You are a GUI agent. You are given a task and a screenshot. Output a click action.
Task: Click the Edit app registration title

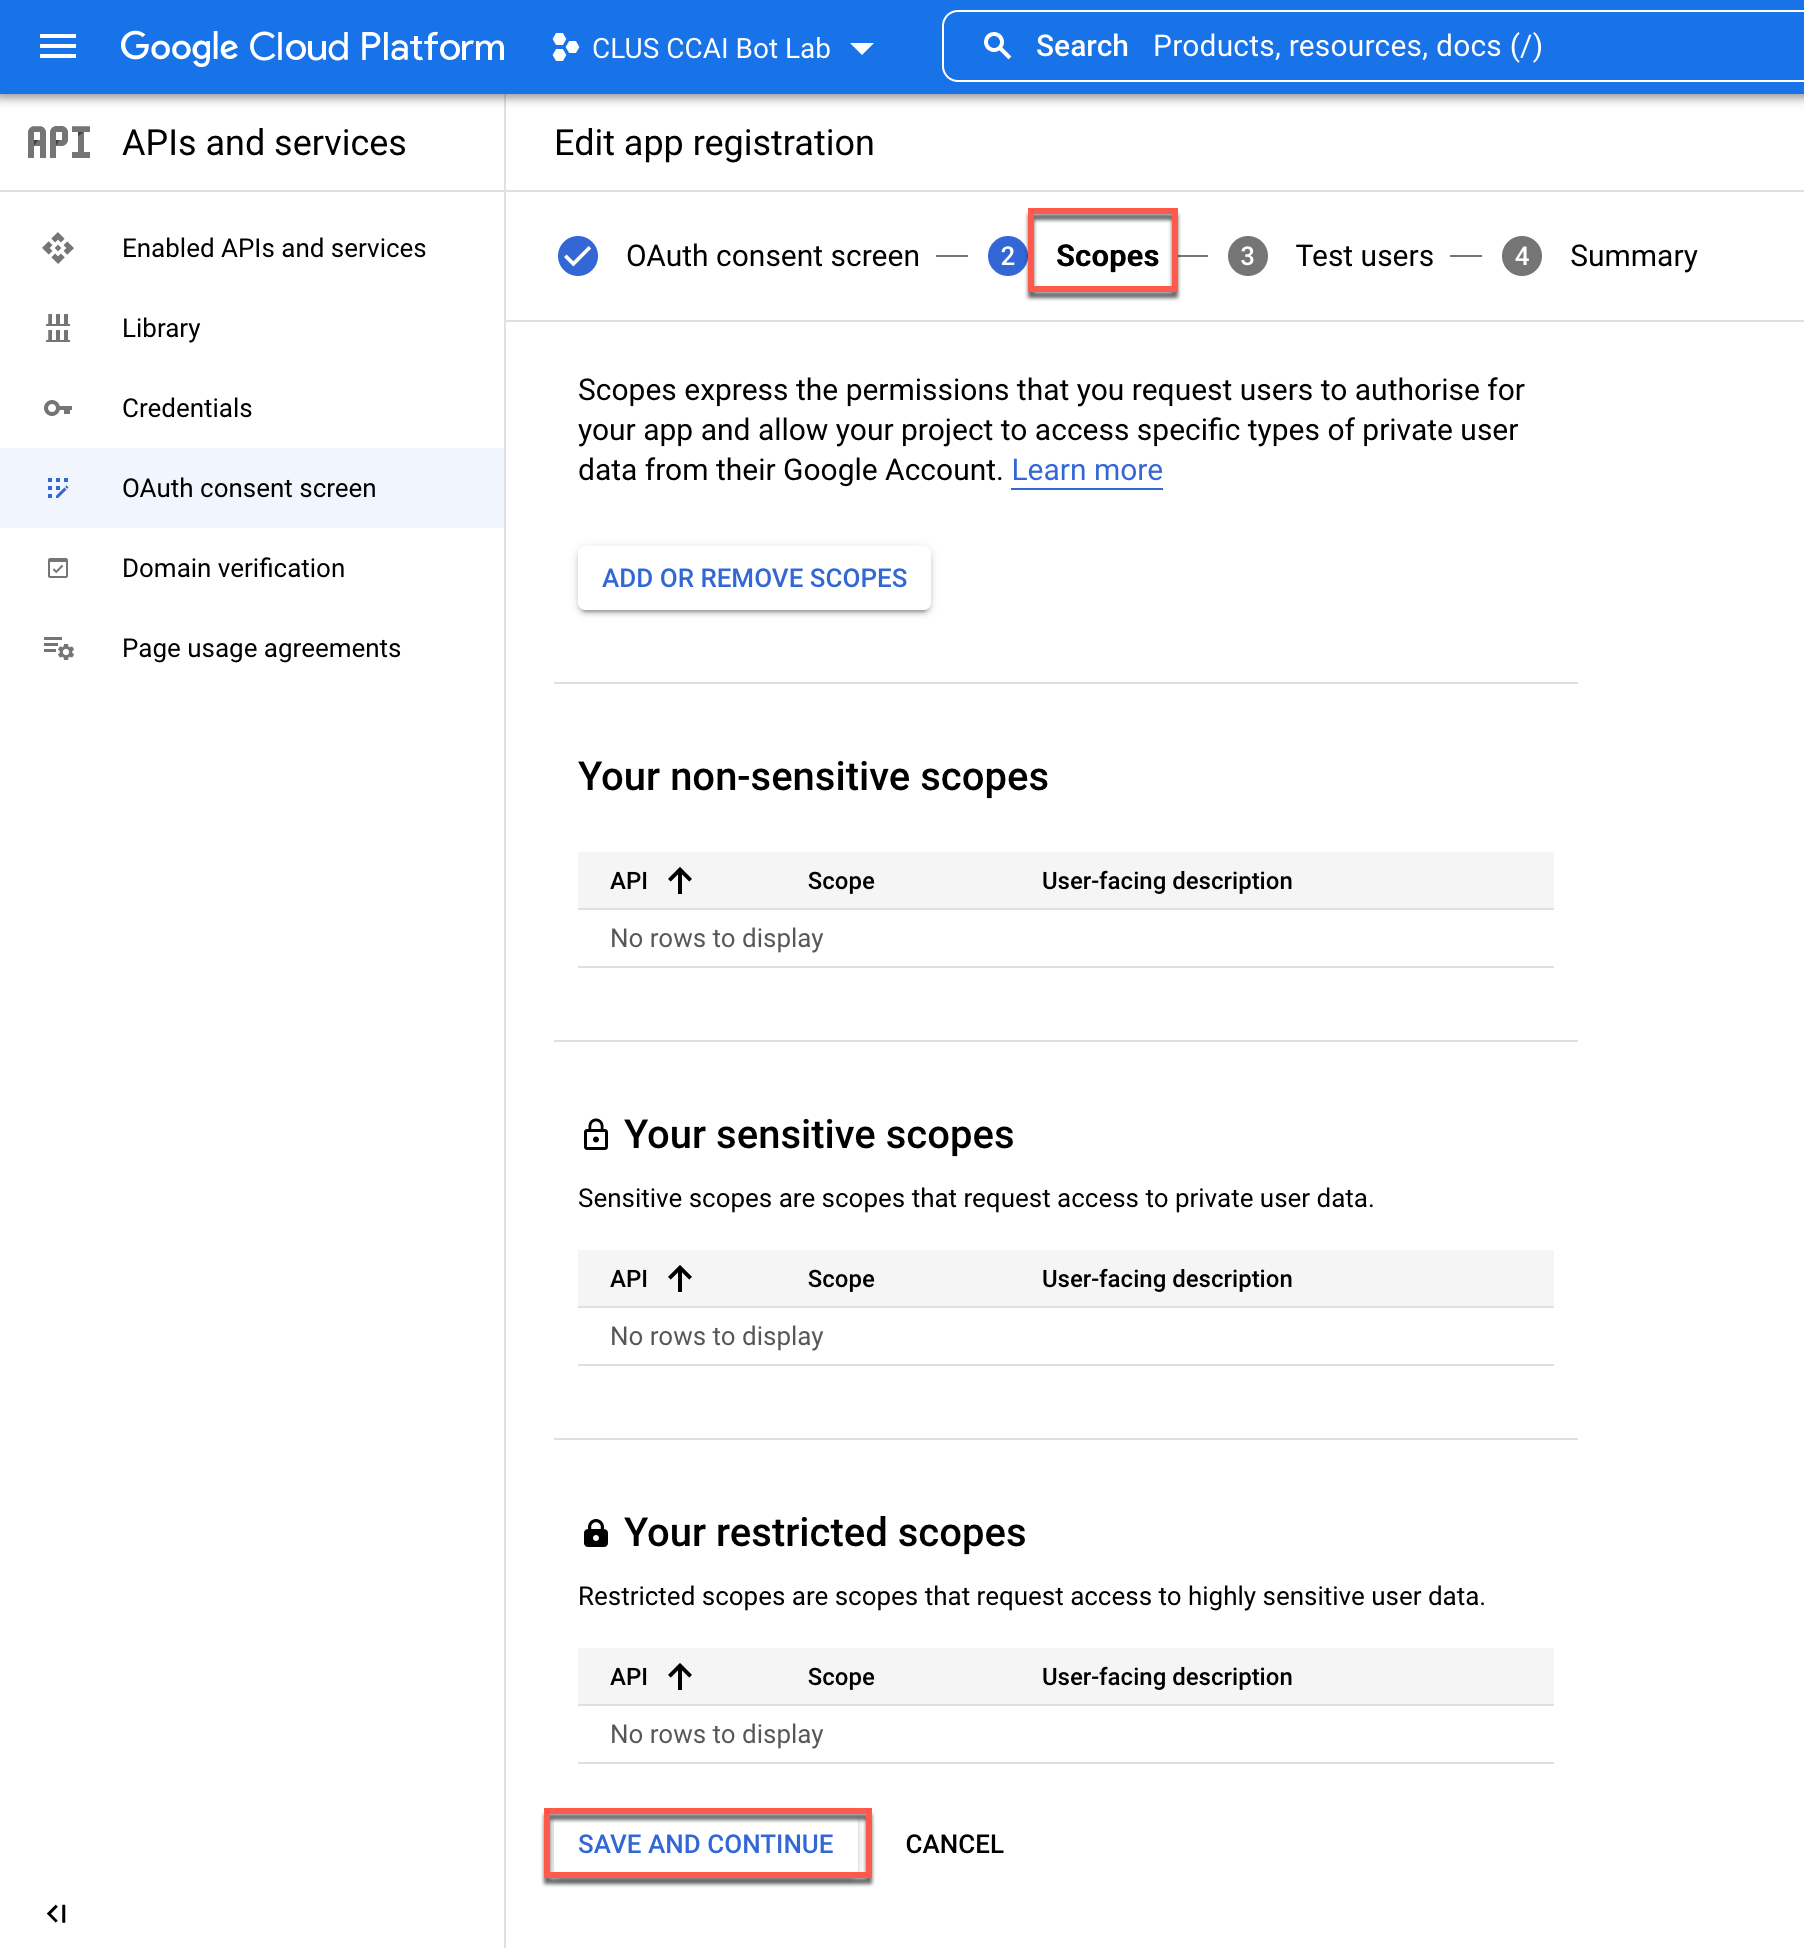pos(714,143)
